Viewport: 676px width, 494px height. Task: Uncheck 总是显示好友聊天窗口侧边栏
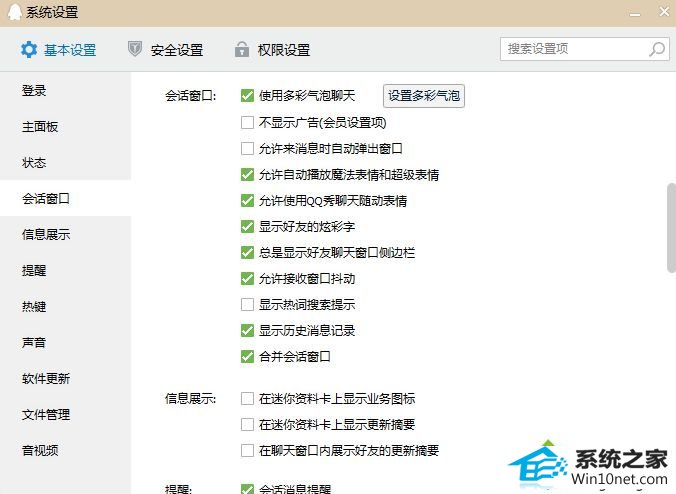point(247,253)
